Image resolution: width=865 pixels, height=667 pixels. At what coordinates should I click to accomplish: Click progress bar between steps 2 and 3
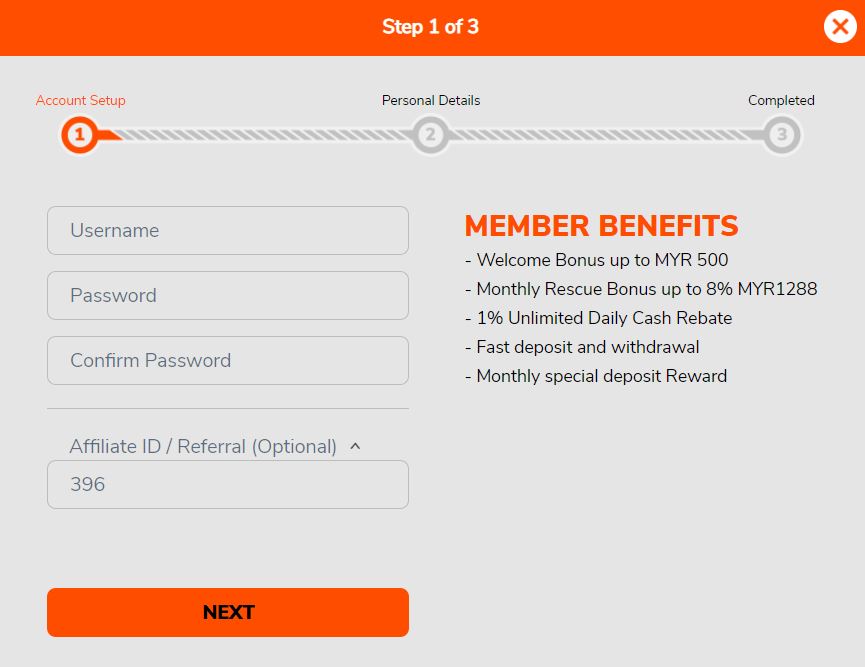605,134
